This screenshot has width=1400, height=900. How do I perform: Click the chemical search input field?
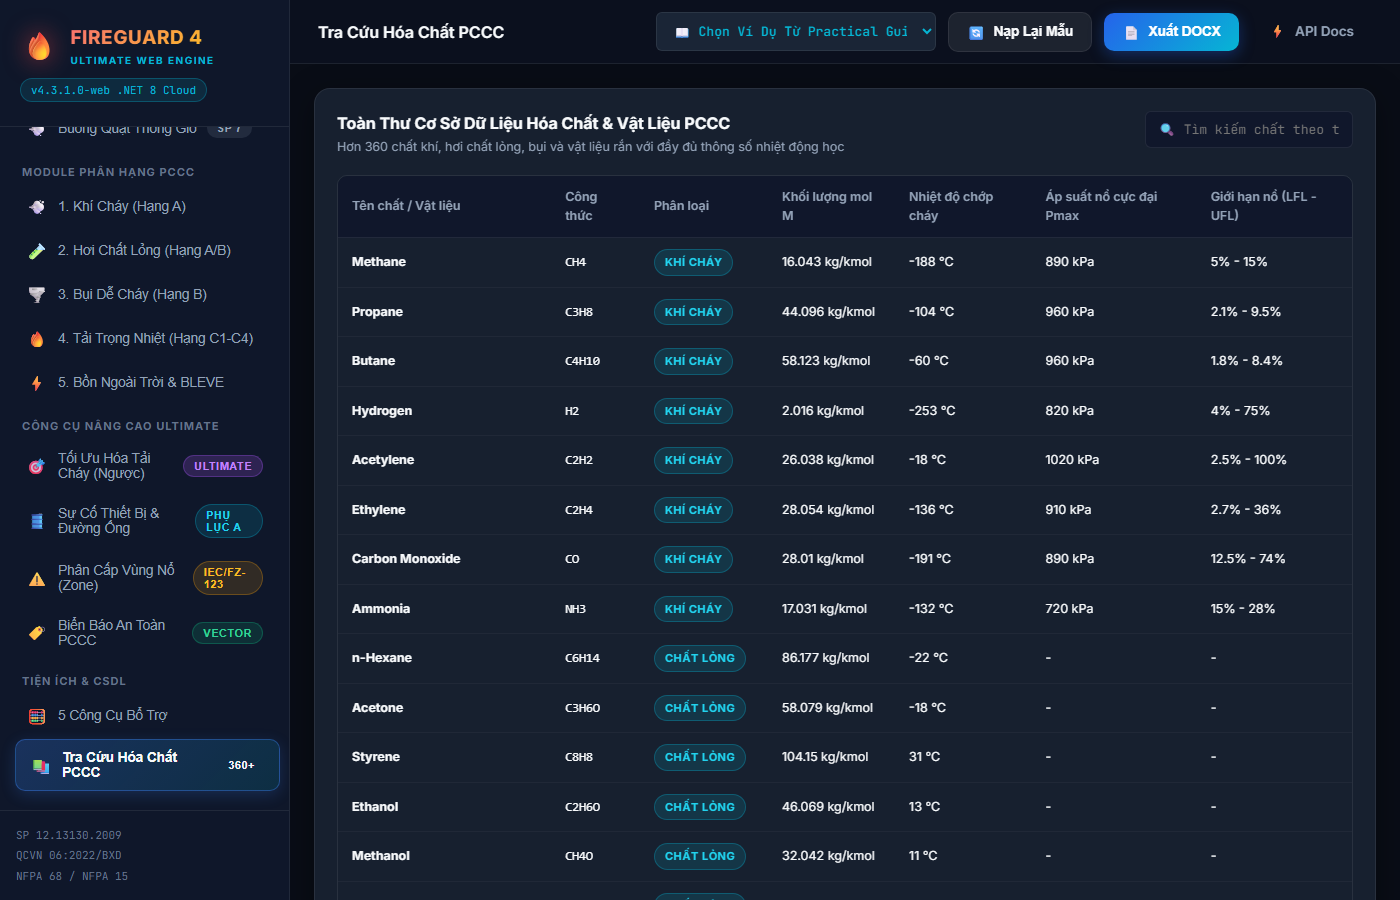(1249, 130)
